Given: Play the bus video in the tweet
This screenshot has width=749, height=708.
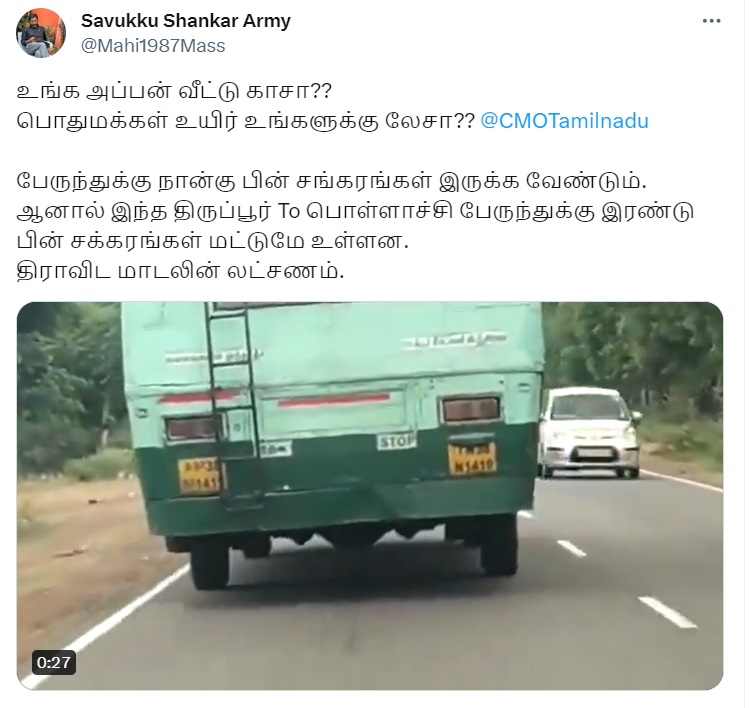Looking at the screenshot, I should pyautogui.click(x=370, y=495).
